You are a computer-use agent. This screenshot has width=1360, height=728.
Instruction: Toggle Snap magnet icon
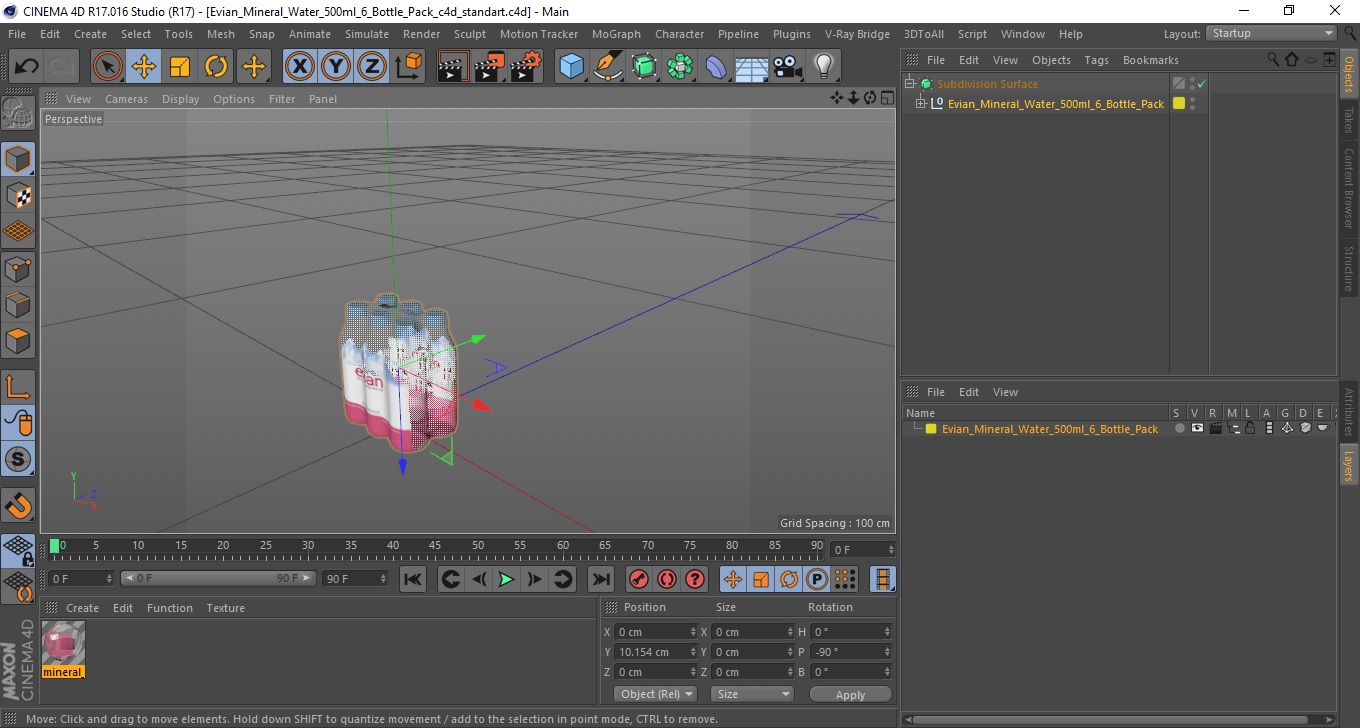pos(18,505)
